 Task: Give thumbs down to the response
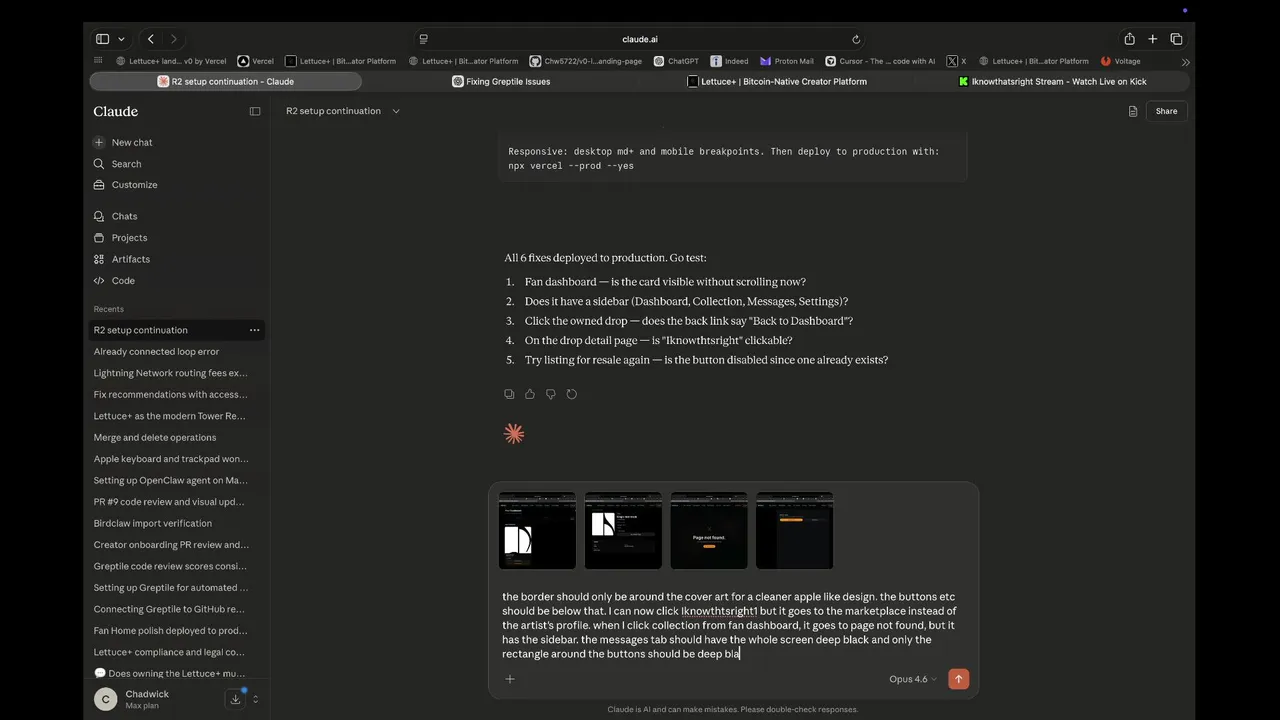click(551, 394)
